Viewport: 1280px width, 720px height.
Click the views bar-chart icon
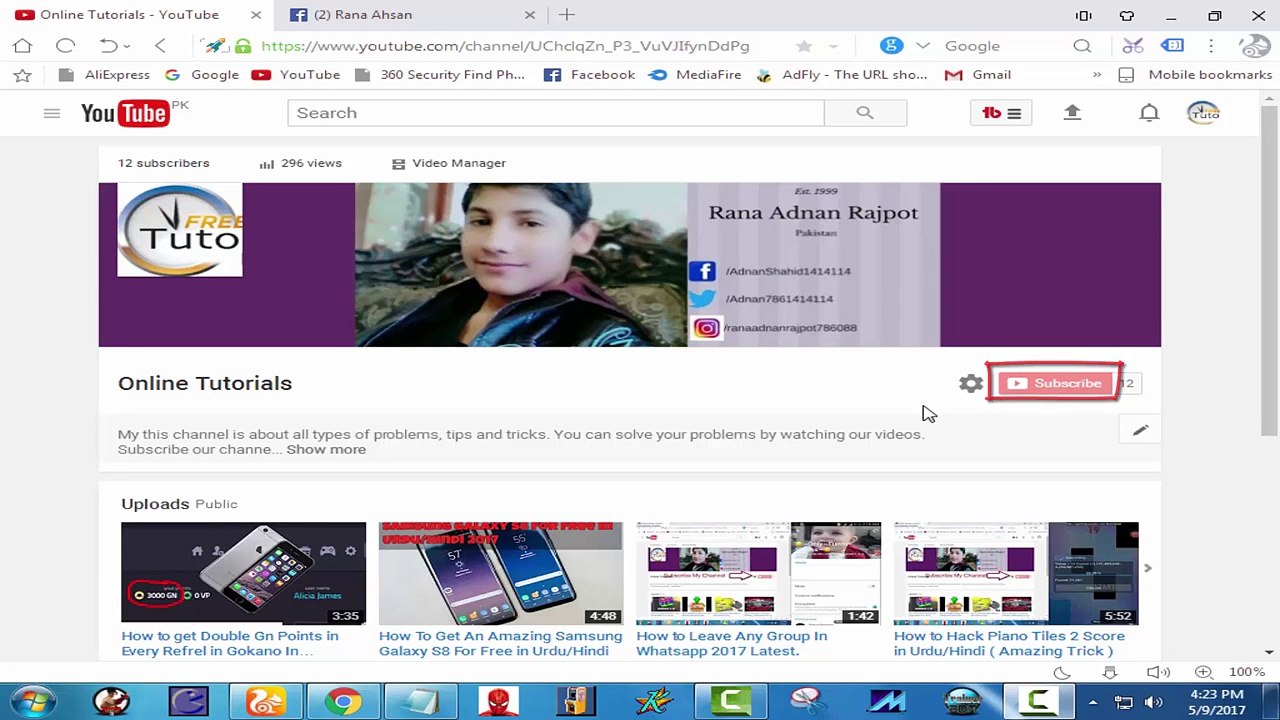(267, 163)
